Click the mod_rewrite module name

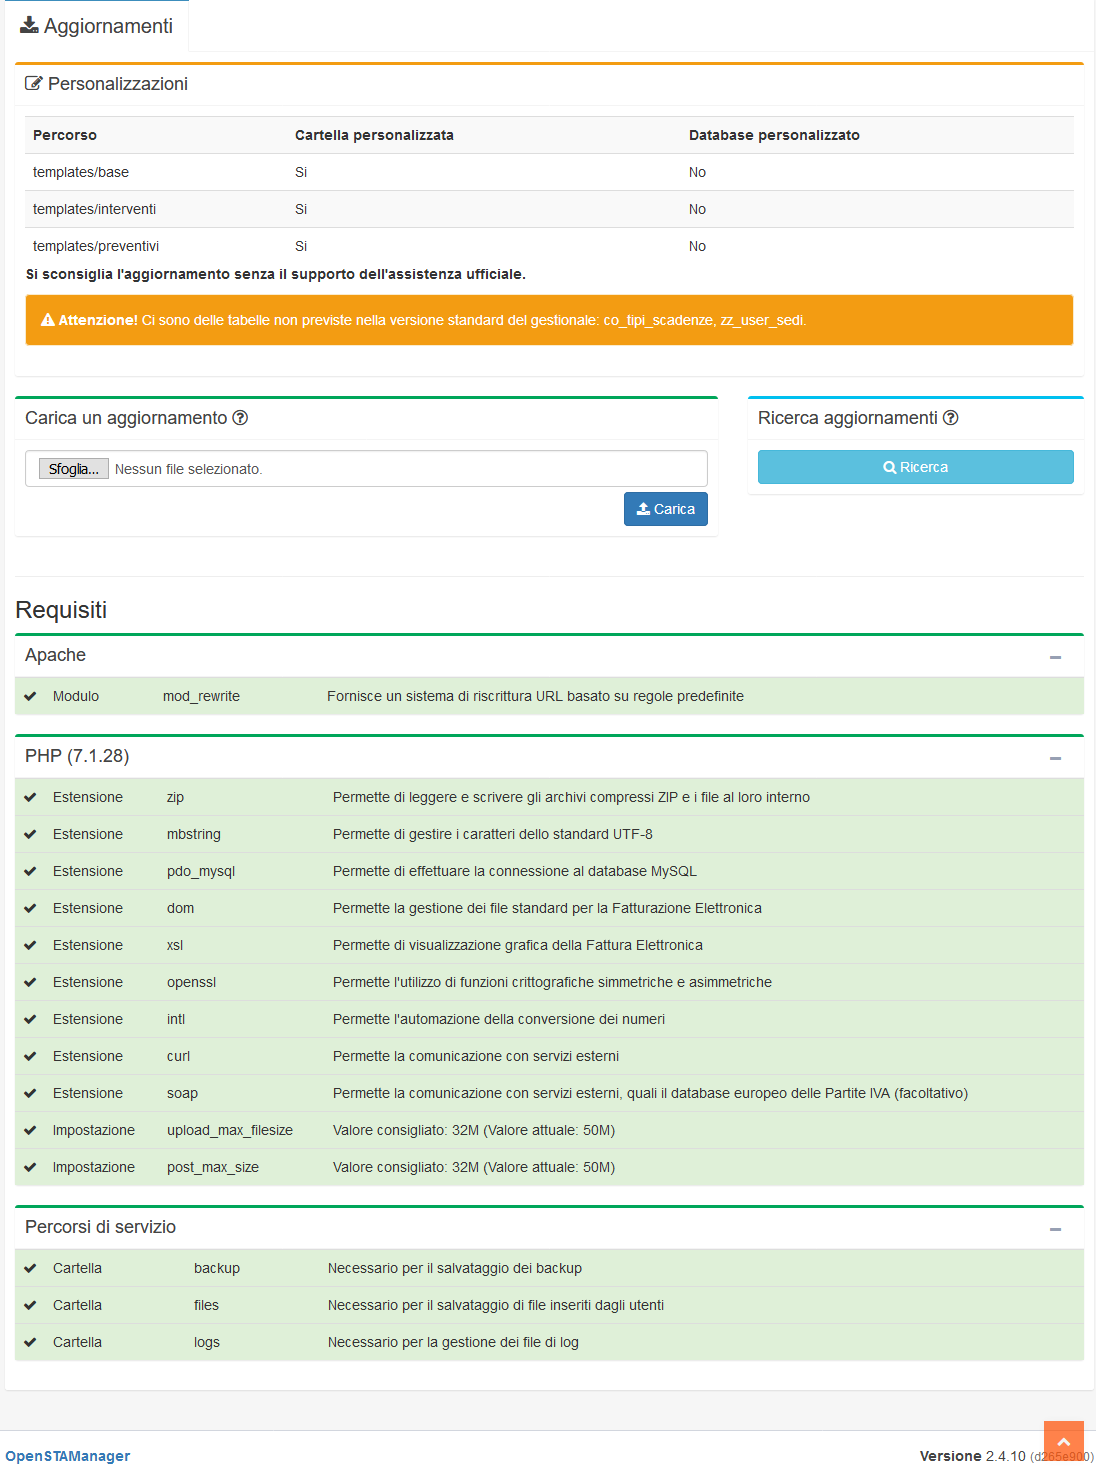click(201, 696)
